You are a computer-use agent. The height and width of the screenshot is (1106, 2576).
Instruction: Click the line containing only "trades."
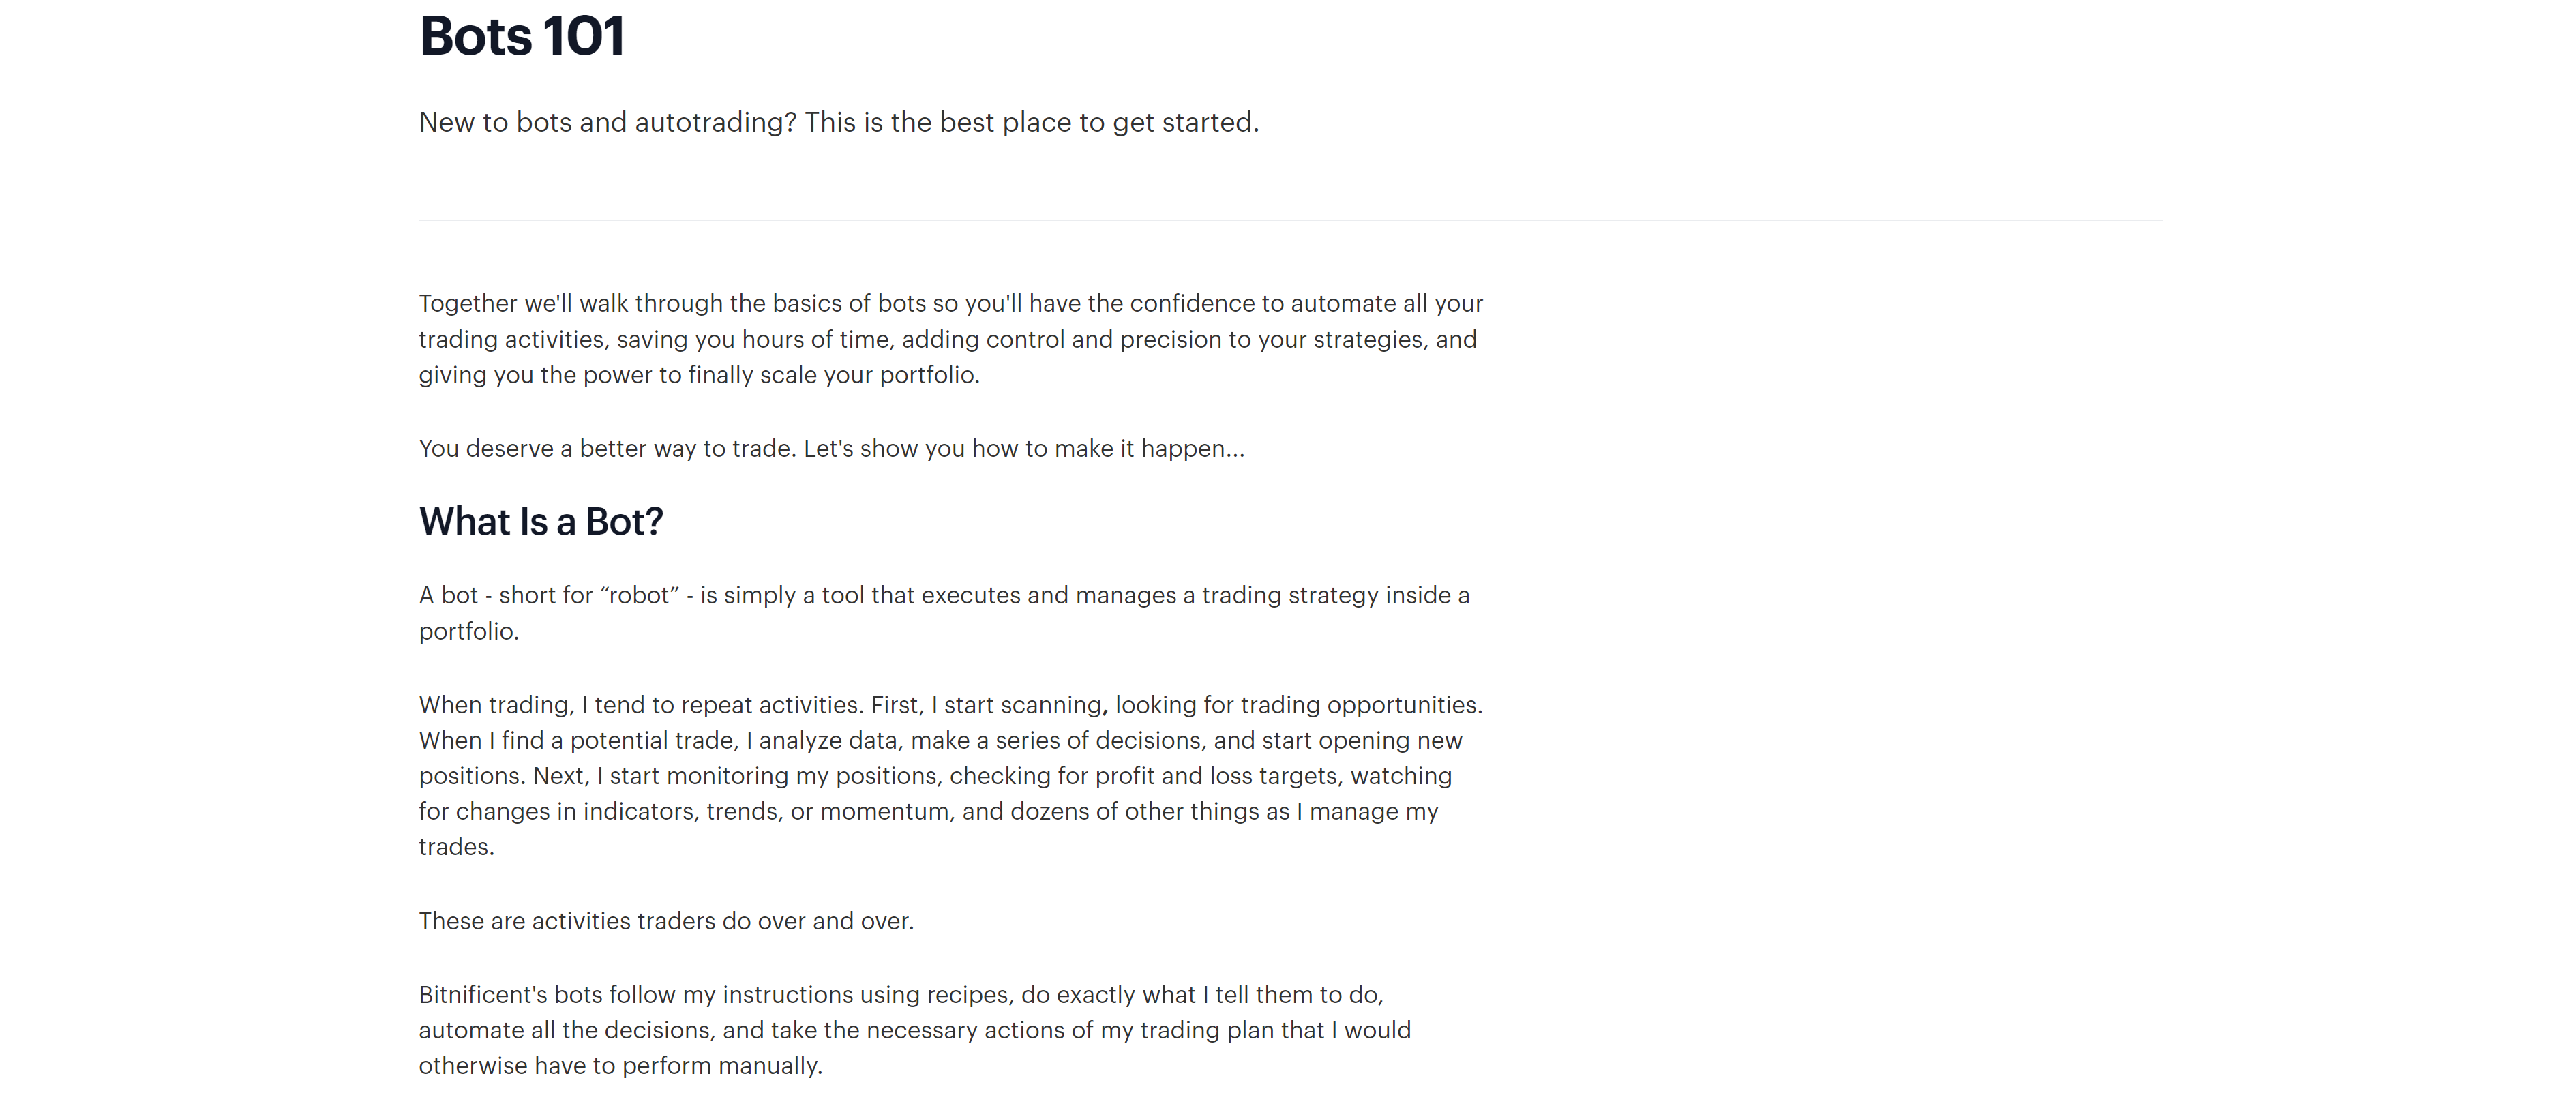[x=456, y=847]
